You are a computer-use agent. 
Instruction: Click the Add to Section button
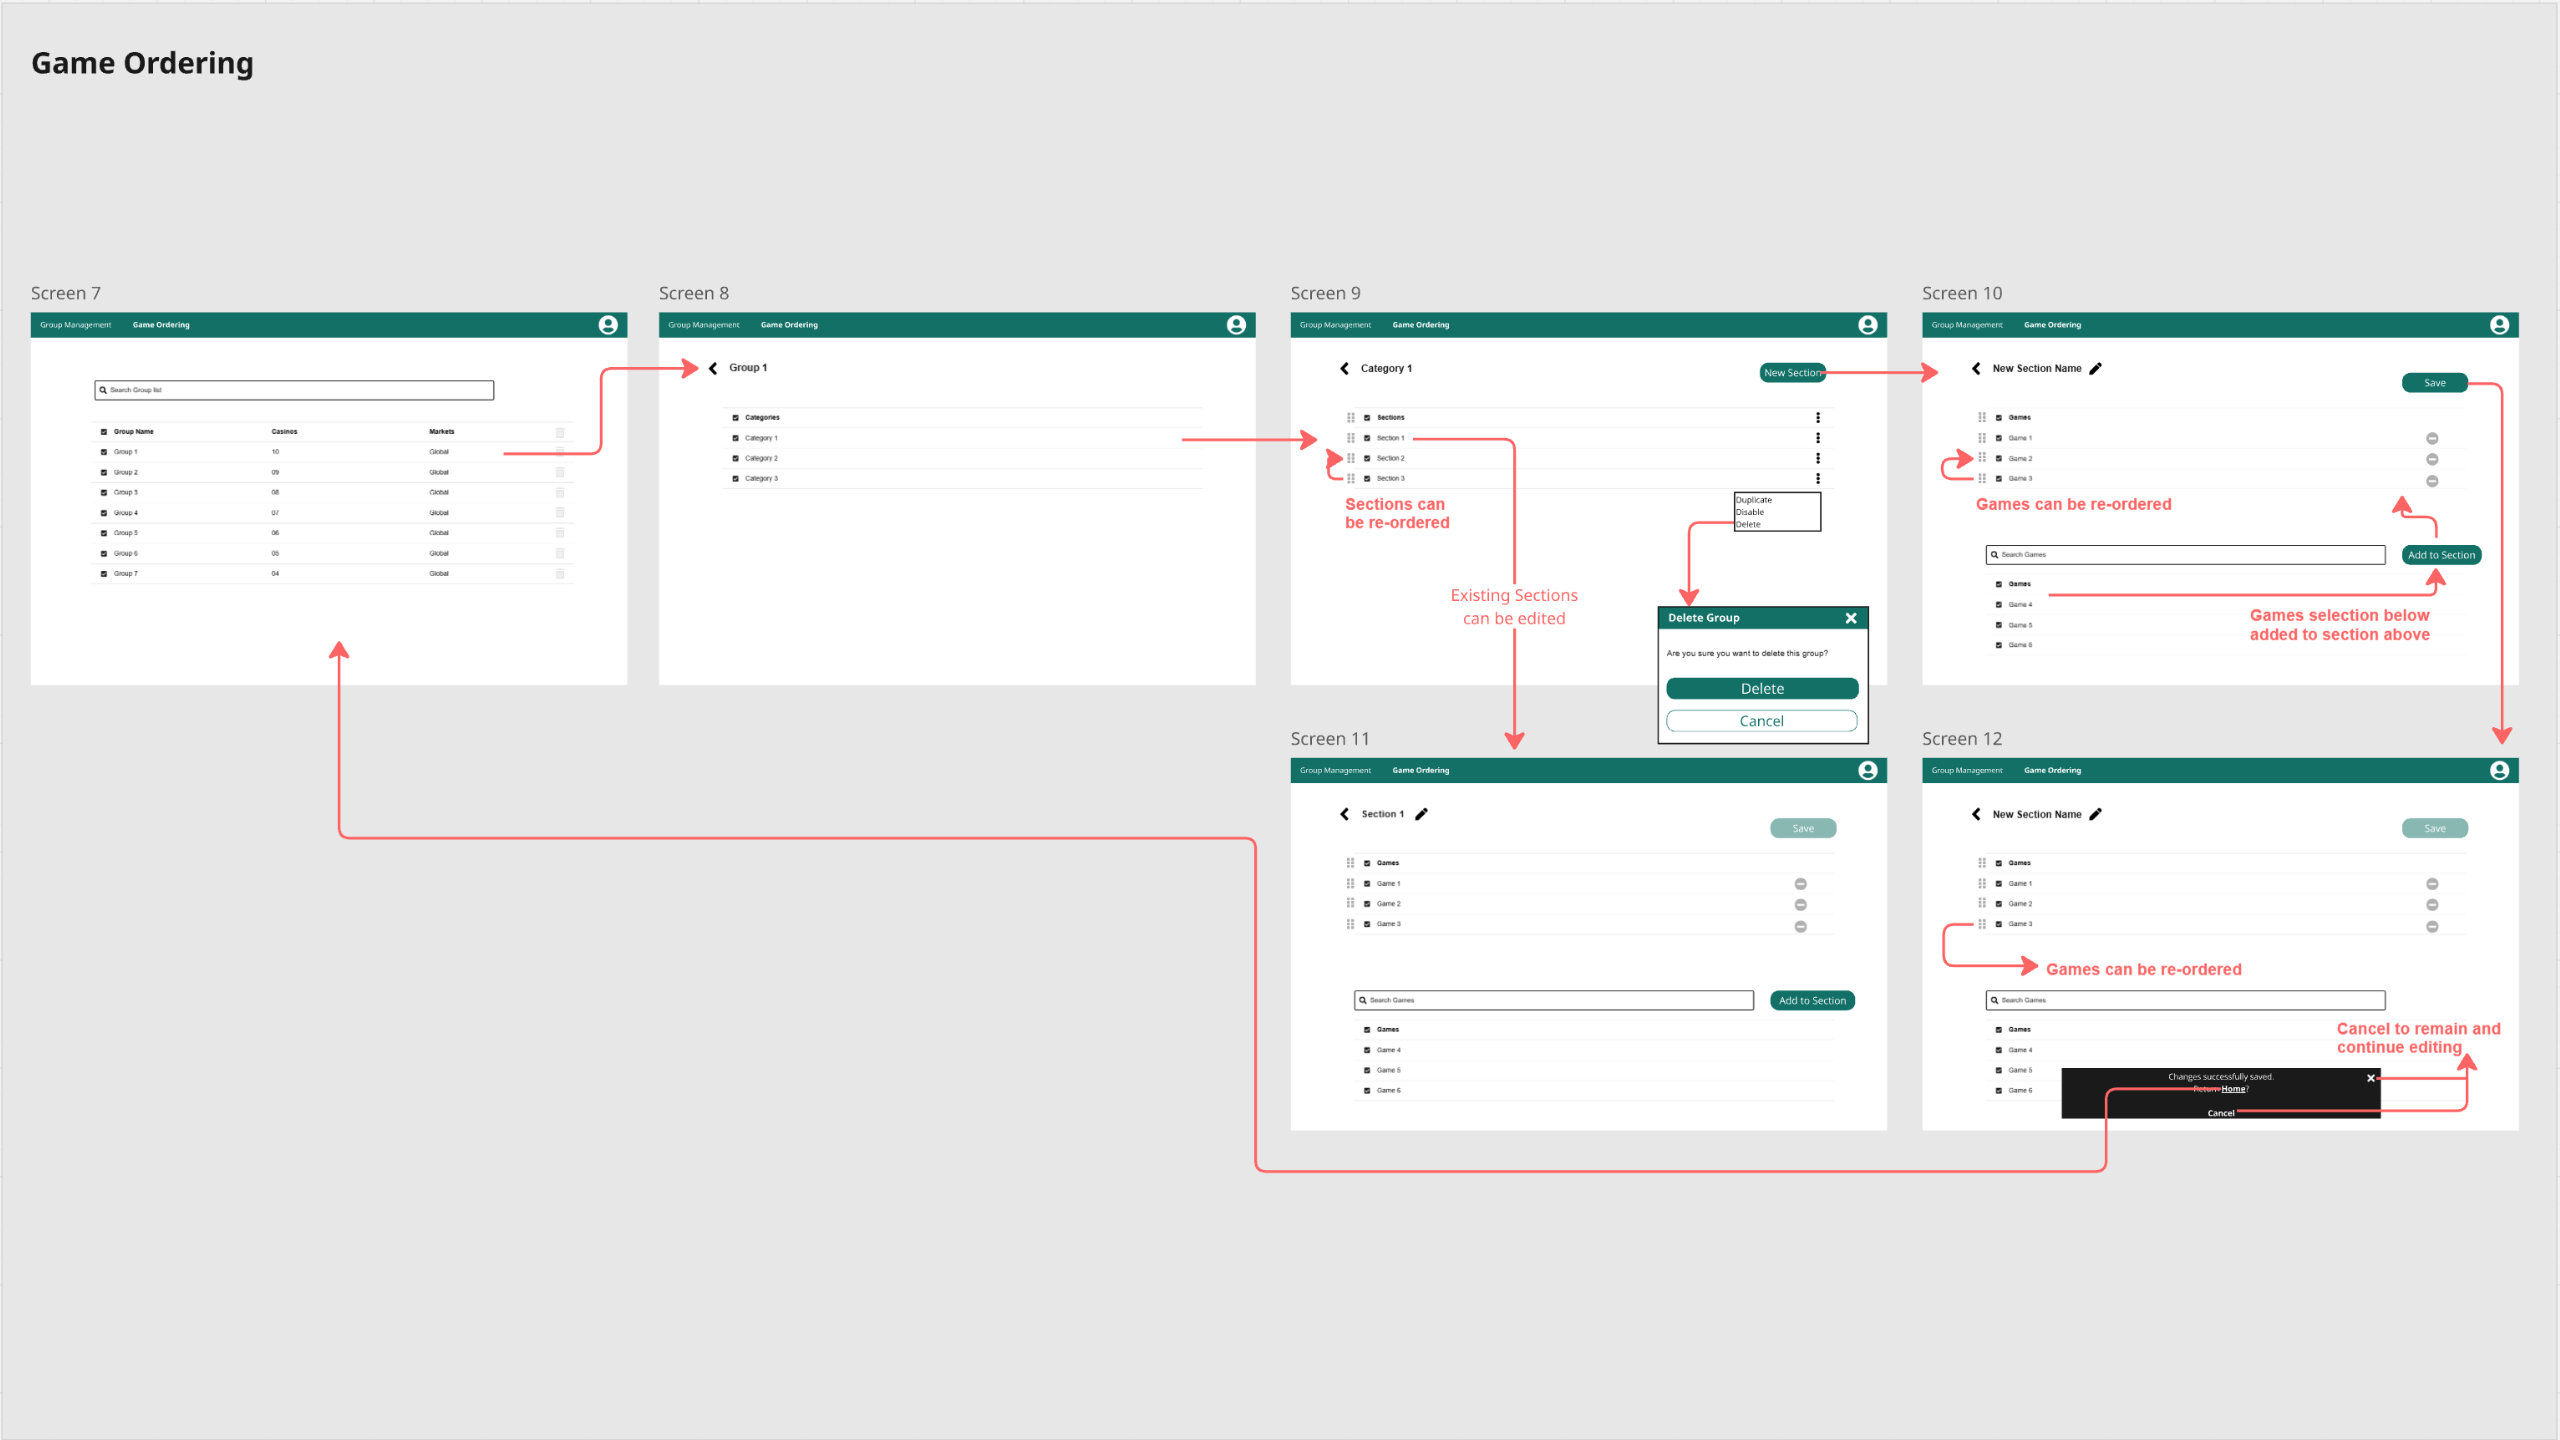pos(2440,554)
